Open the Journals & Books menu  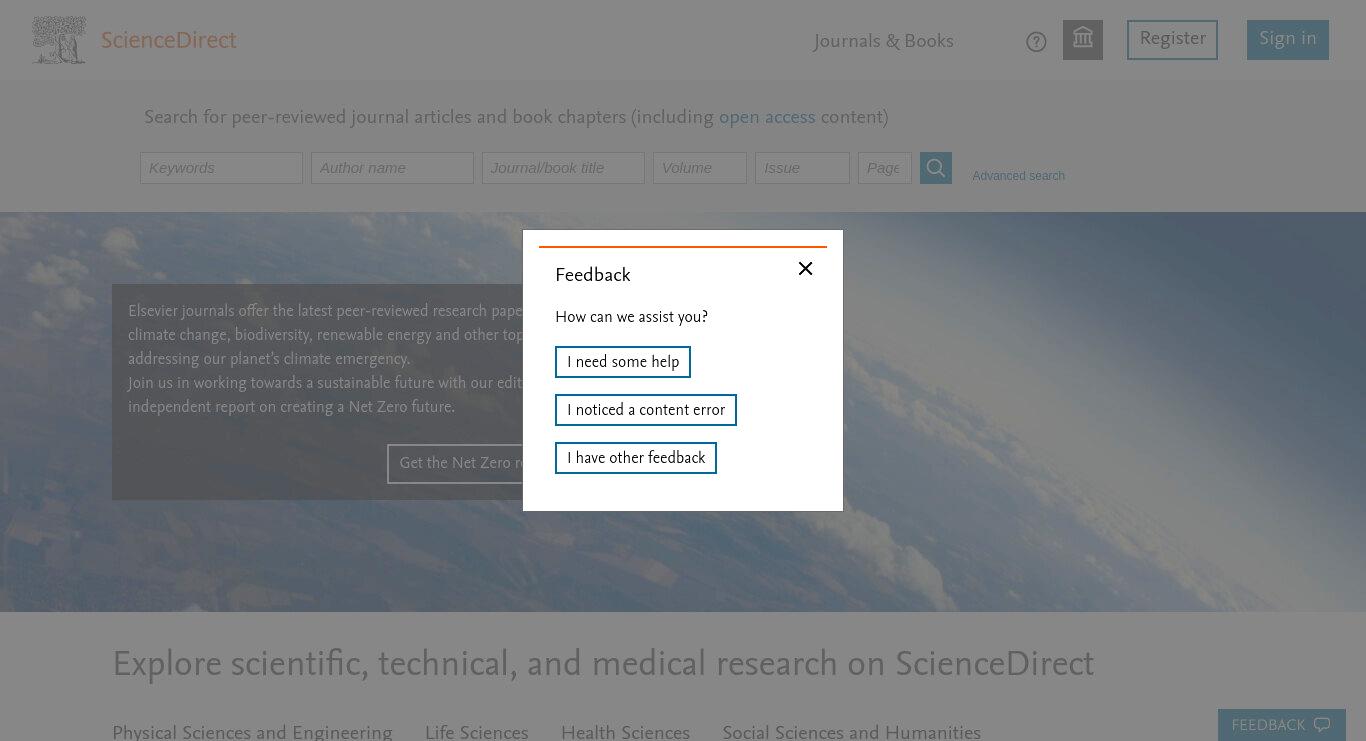884,41
